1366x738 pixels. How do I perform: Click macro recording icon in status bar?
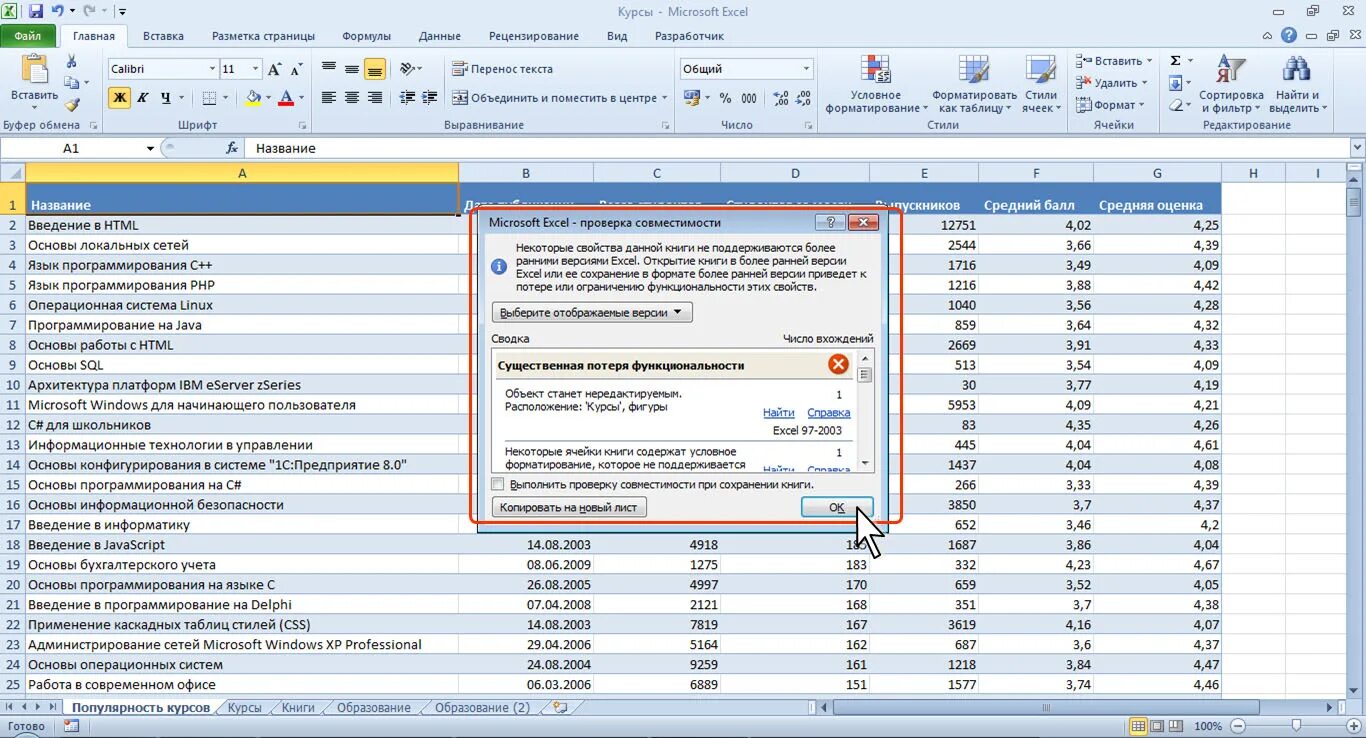coord(71,726)
